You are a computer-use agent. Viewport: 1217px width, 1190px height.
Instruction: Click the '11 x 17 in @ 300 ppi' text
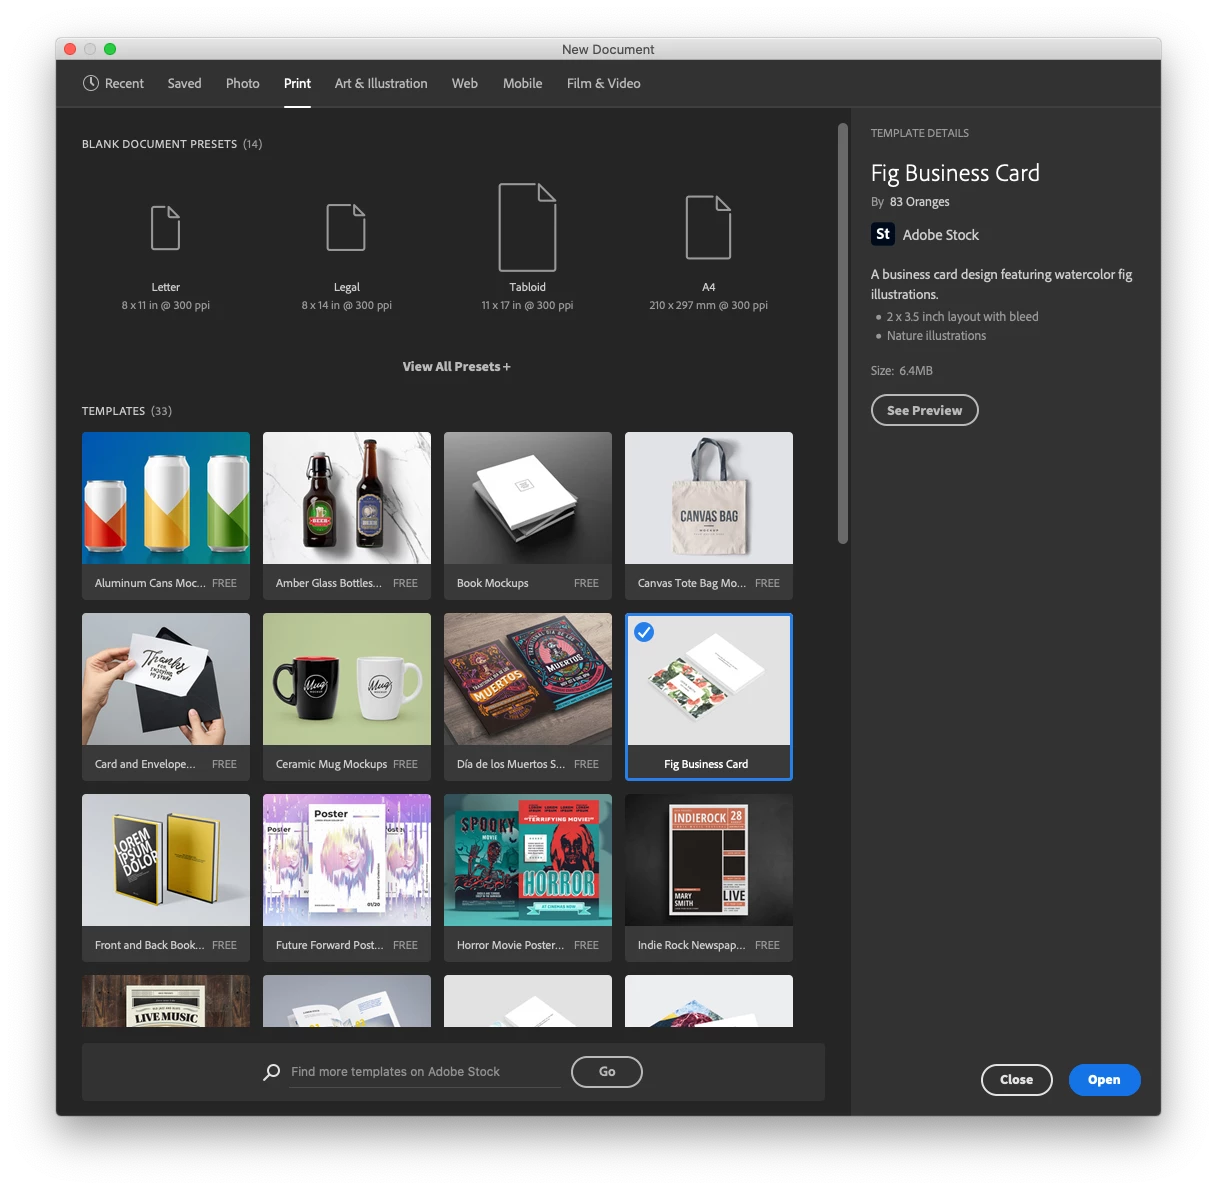[x=527, y=305]
